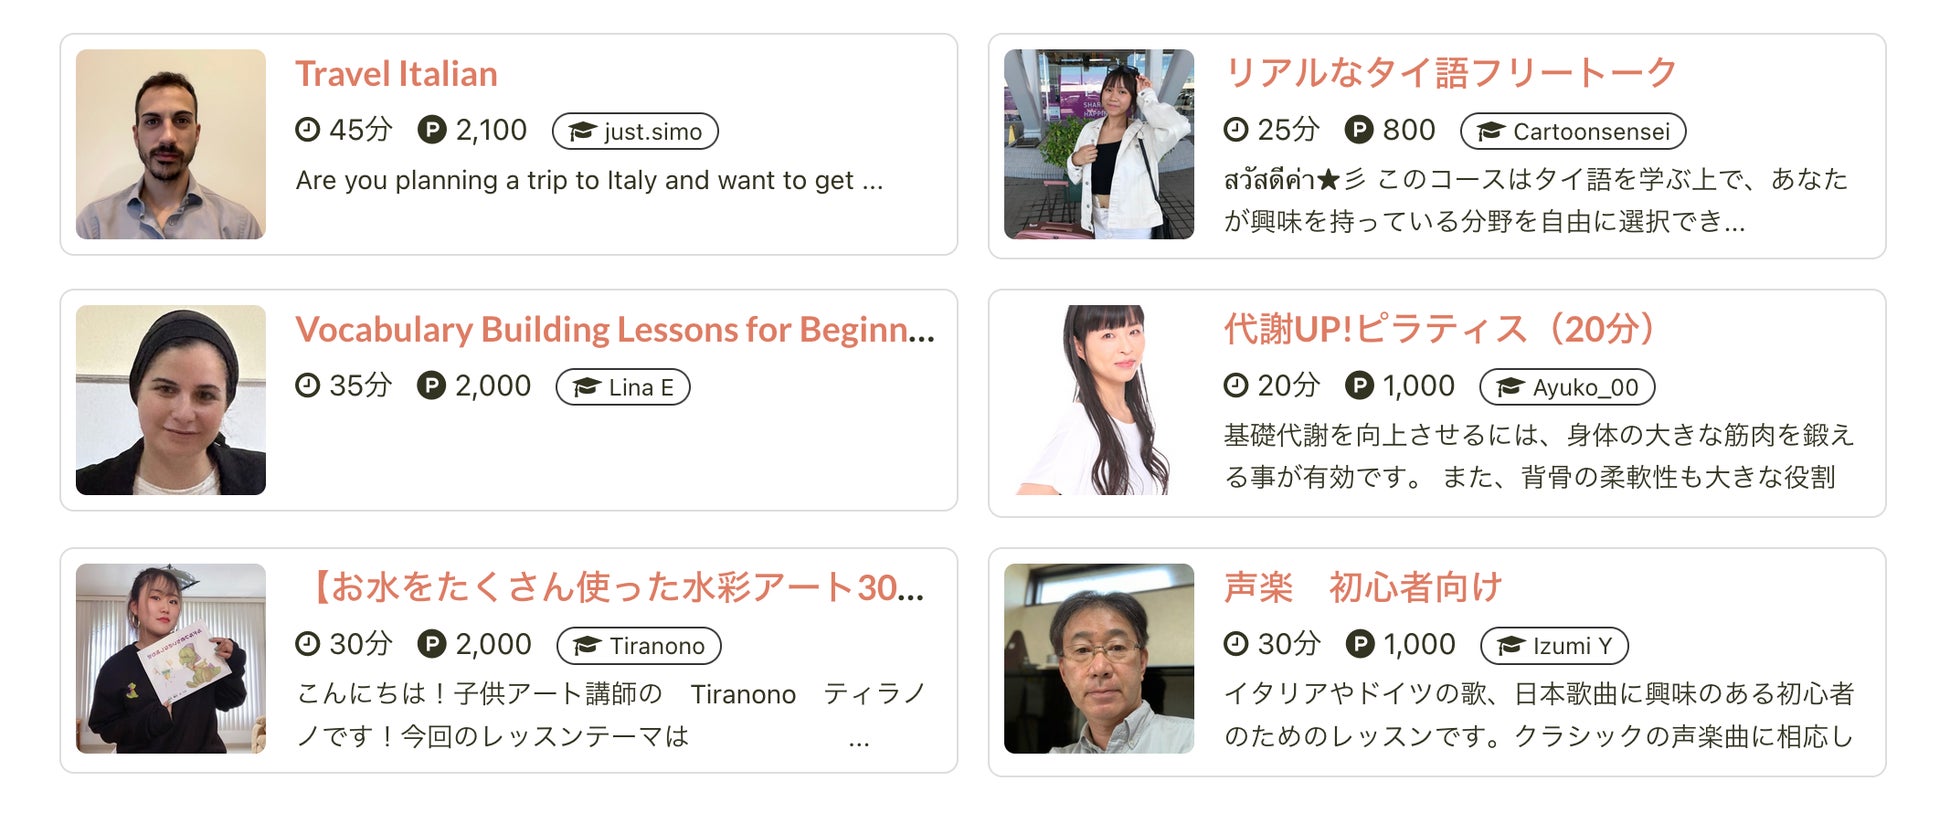Select the Tiranono tutor tag
1950x813 pixels.
click(639, 646)
